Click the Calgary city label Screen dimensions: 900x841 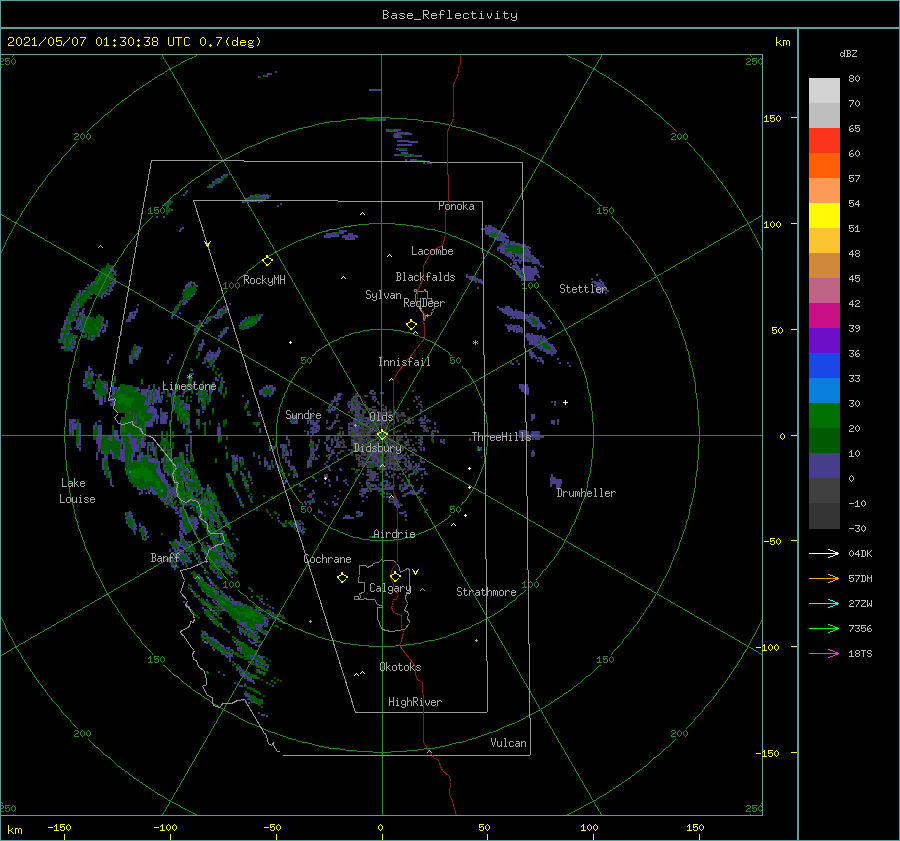coord(390,588)
